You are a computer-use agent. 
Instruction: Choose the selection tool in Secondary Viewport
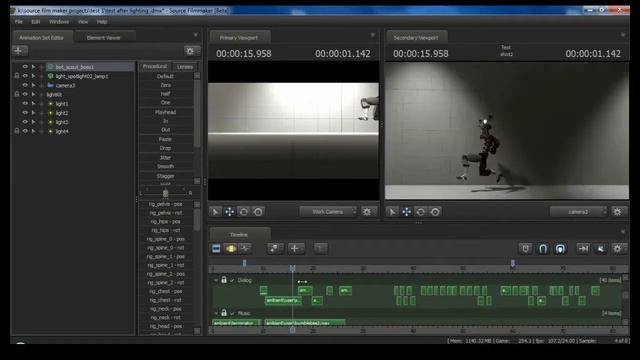click(x=392, y=212)
